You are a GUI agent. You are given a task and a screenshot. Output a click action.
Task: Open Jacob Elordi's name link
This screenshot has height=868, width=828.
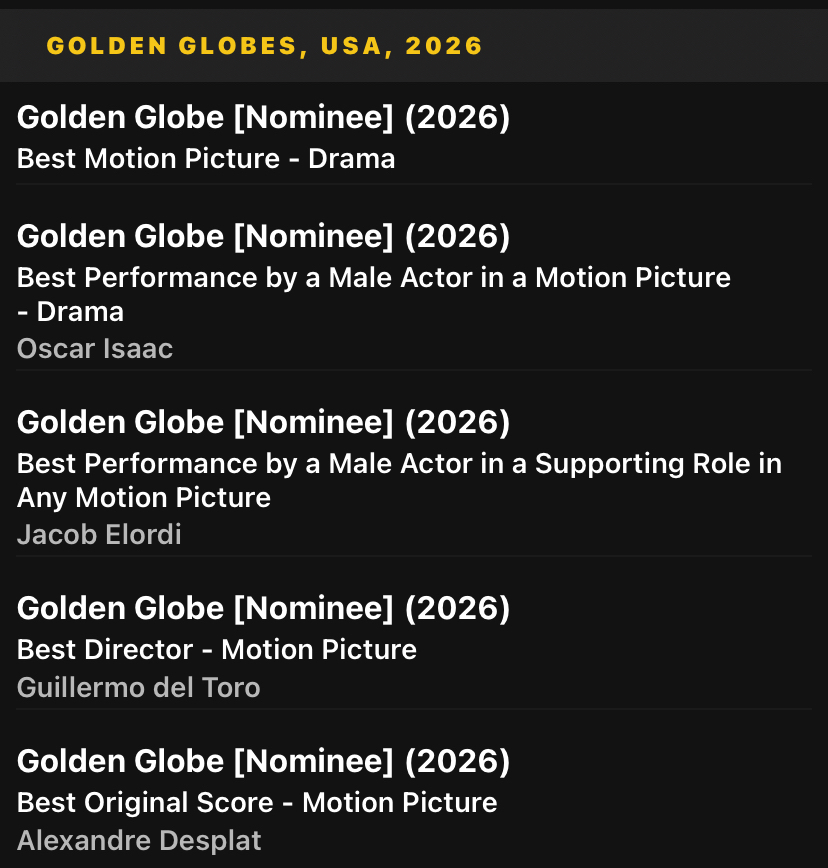99,535
